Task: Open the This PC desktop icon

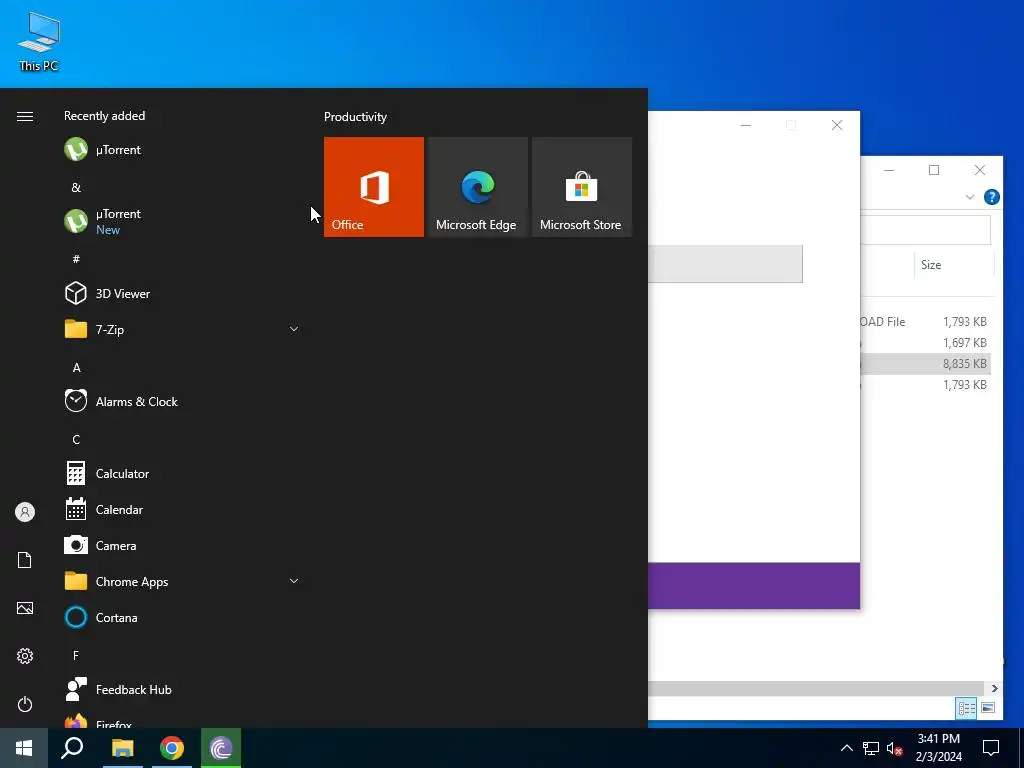Action: (39, 42)
